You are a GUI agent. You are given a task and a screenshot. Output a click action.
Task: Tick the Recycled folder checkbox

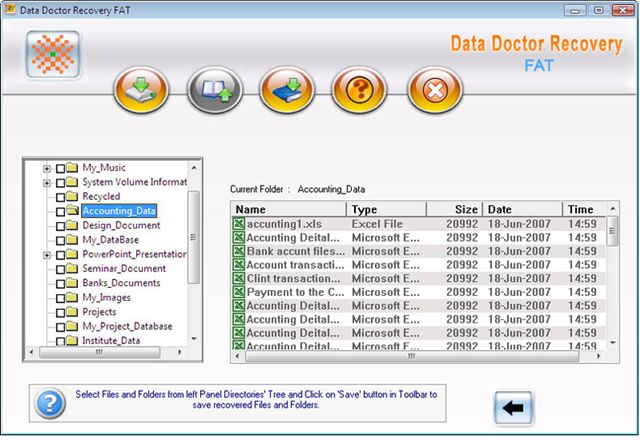(x=60, y=197)
